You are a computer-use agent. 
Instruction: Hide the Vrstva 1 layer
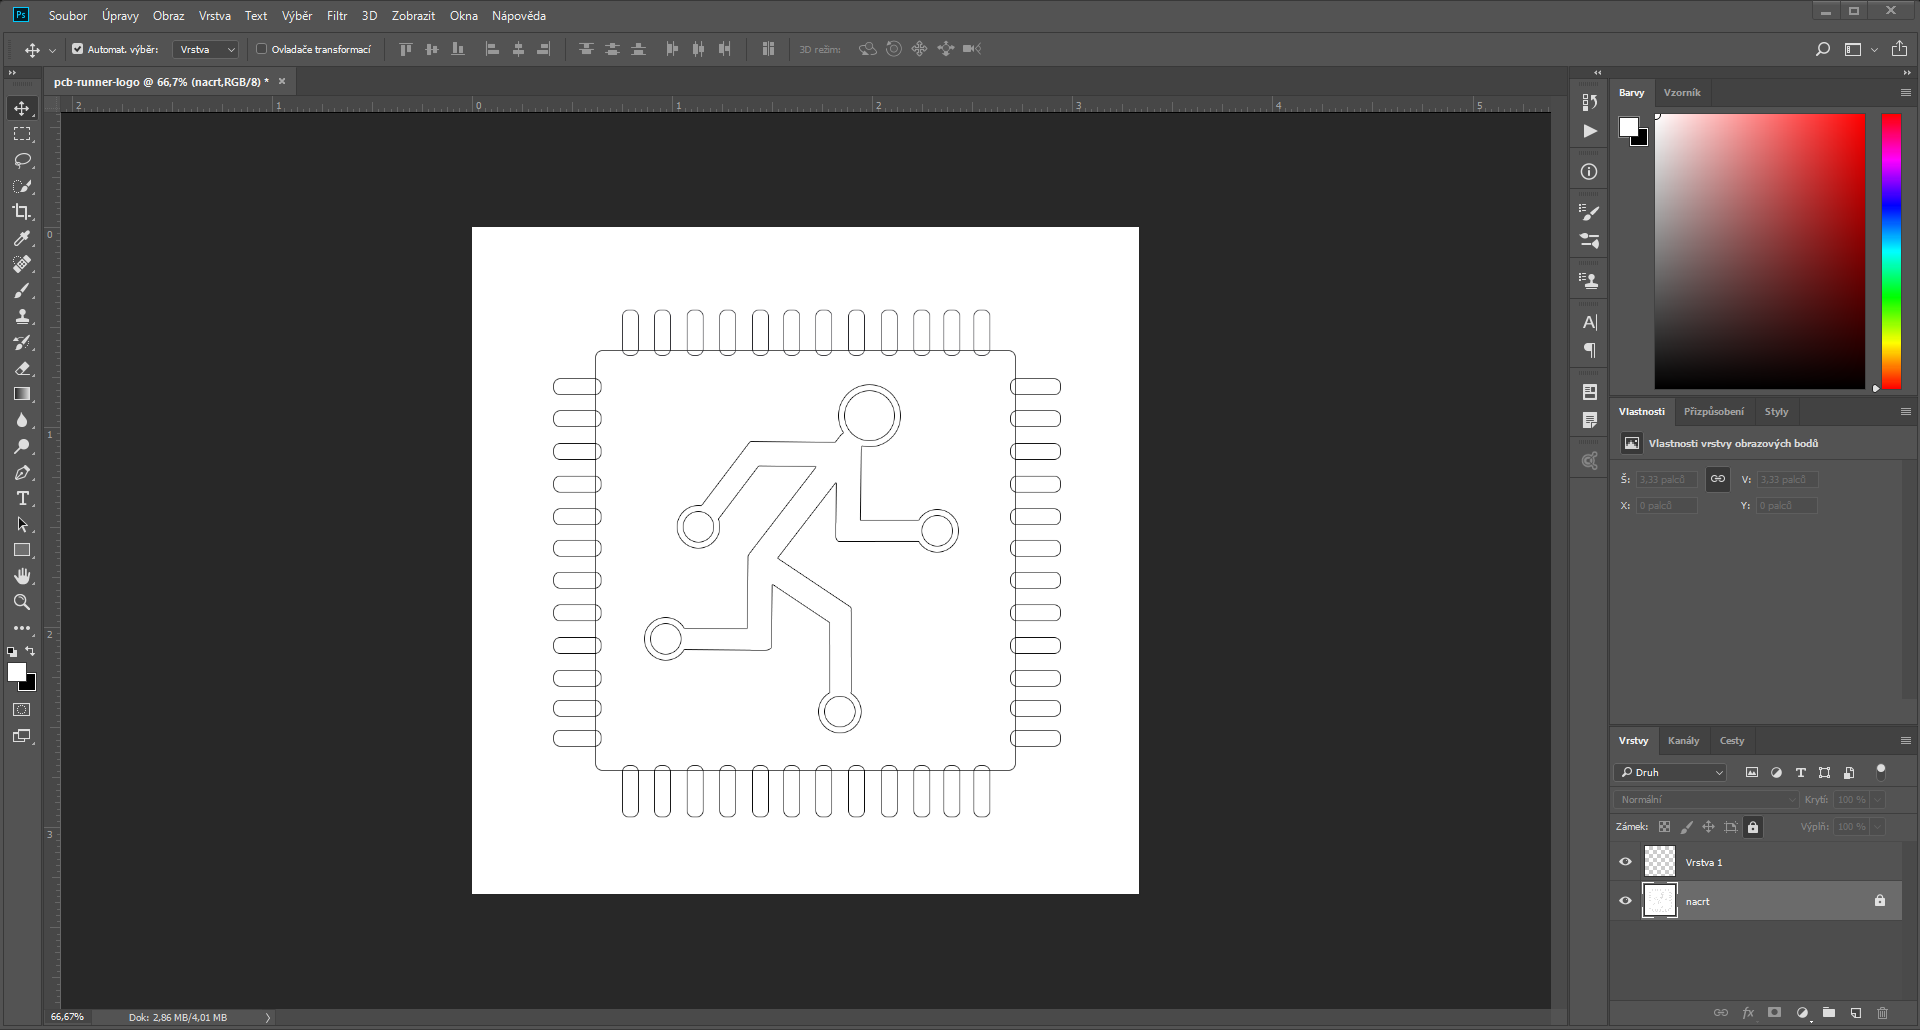[x=1625, y=861]
